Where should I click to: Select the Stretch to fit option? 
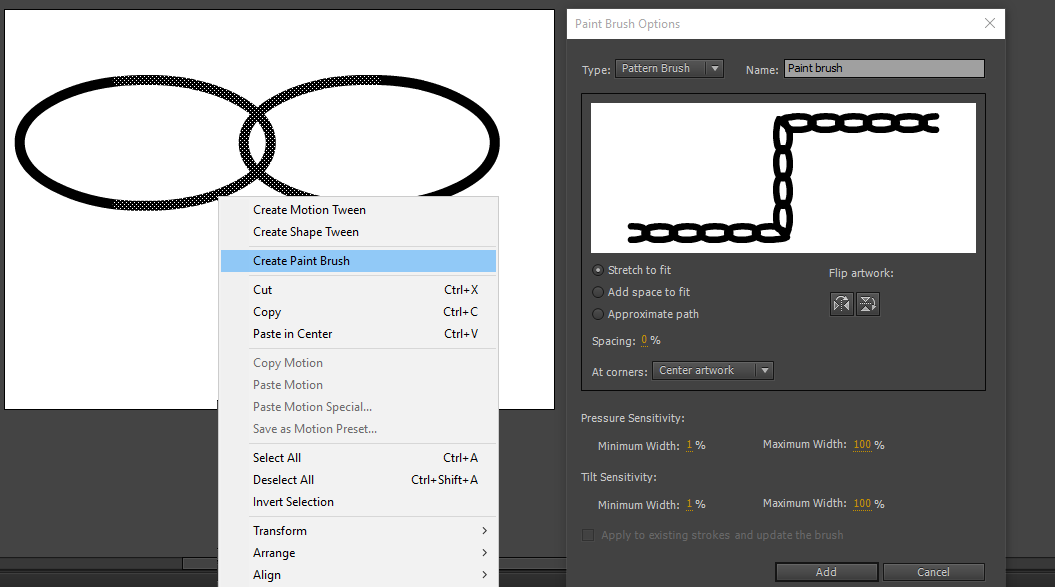click(597, 269)
